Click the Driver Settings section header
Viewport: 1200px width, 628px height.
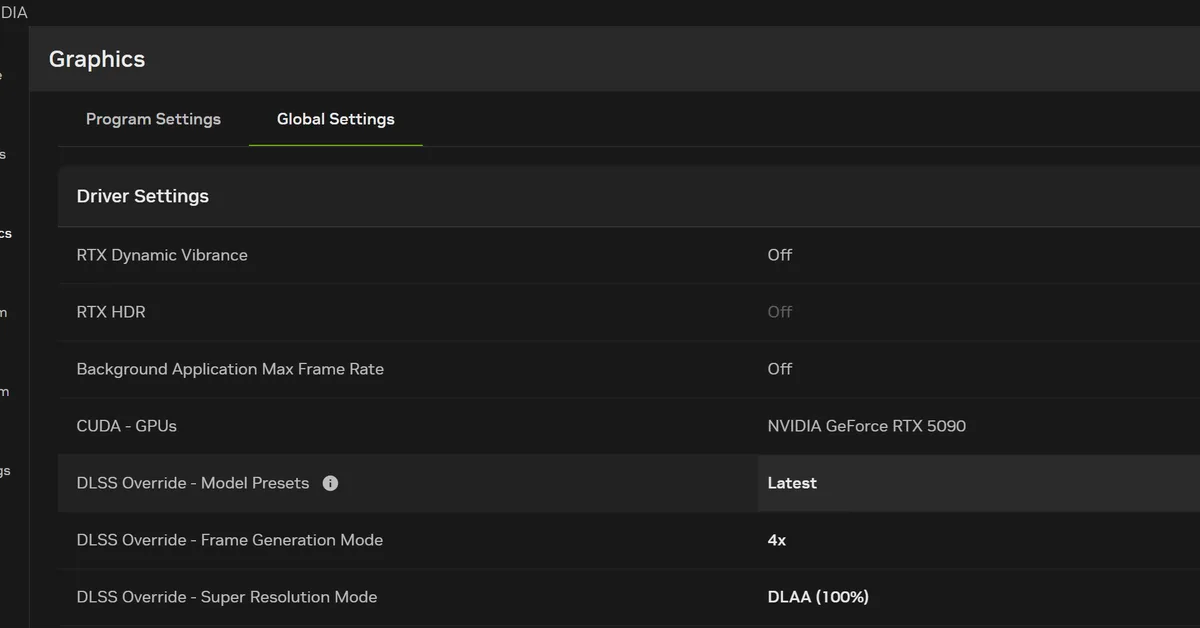pos(143,196)
